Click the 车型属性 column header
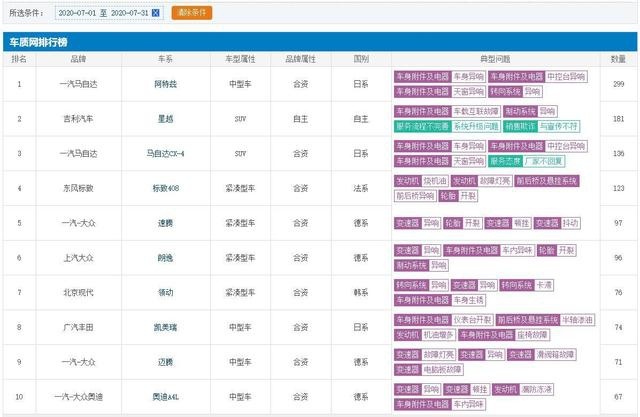Screen dimensions: 640x417 coord(240,59)
